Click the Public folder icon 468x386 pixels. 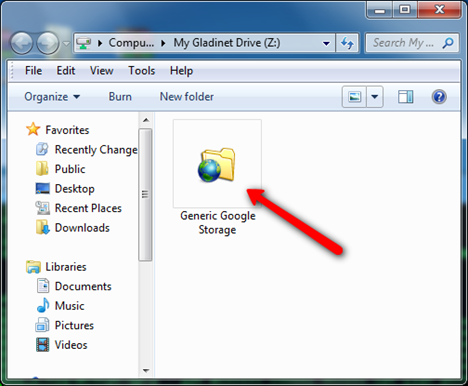(x=42, y=169)
